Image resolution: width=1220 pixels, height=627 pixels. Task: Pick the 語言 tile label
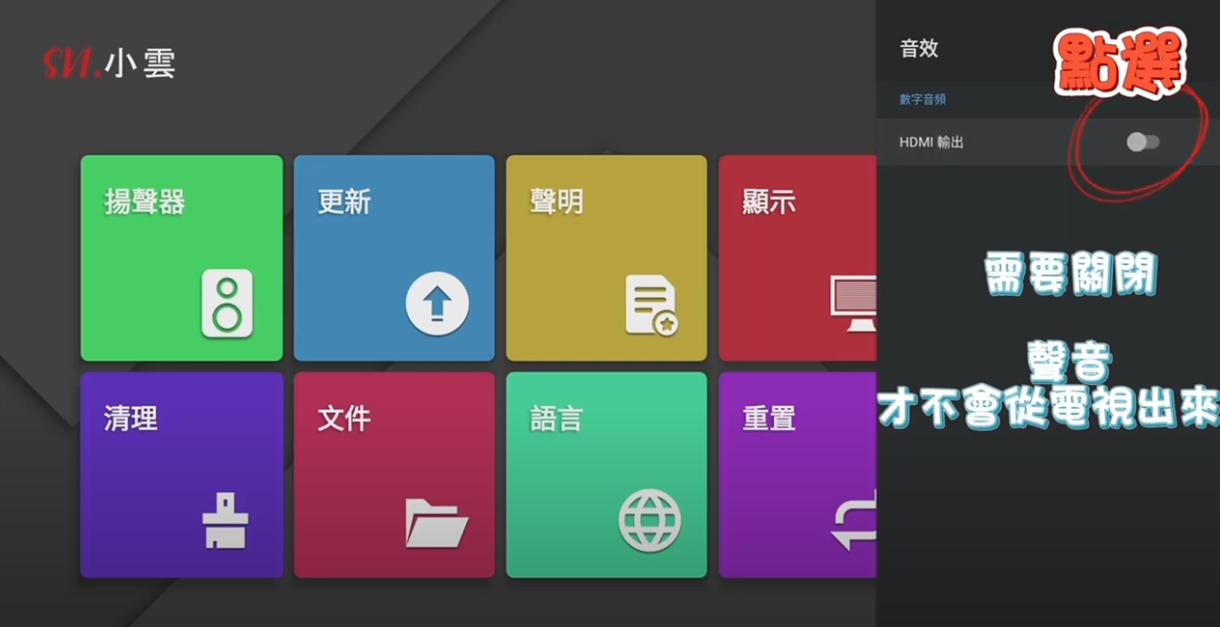coord(556,418)
